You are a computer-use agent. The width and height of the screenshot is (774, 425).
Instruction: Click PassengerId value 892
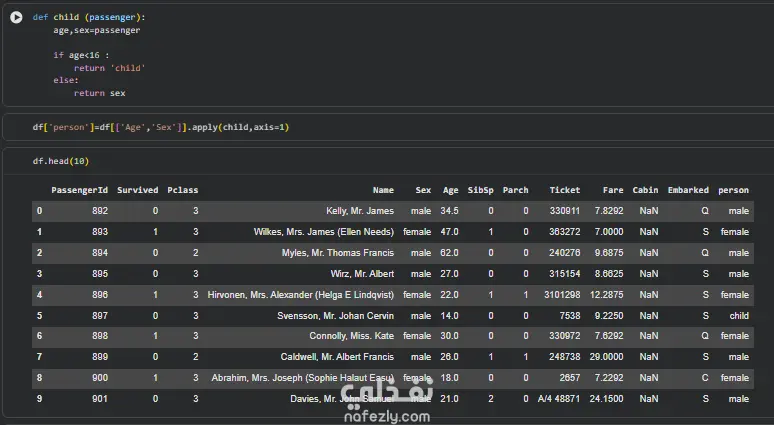100,211
